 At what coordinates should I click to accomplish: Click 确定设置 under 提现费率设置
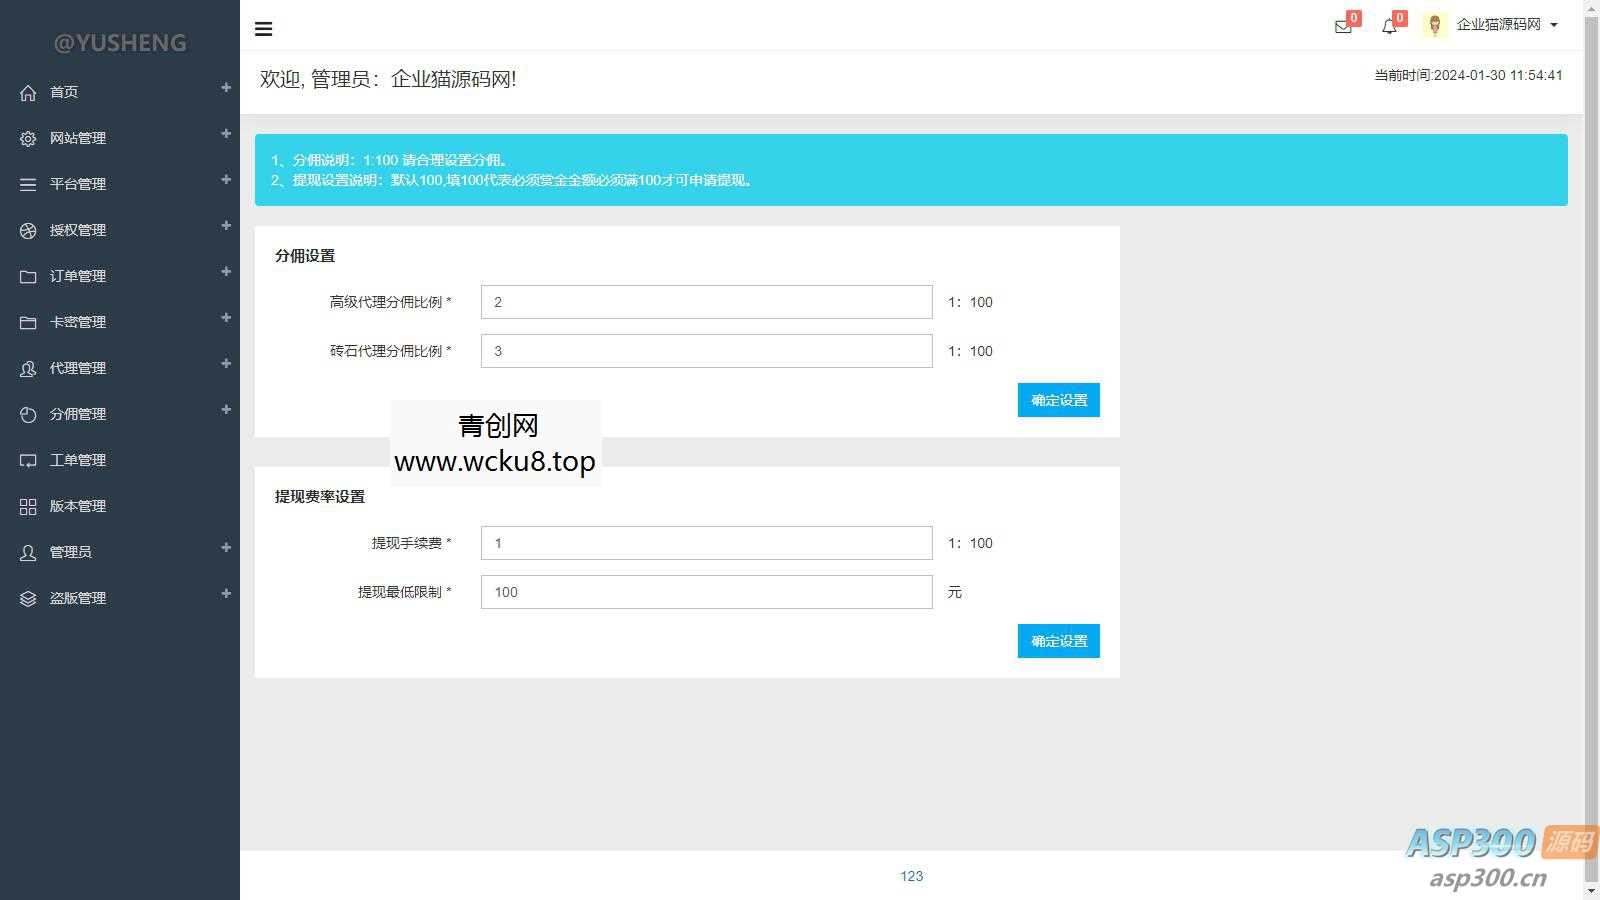pyautogui.click(x=1058, y=641)
